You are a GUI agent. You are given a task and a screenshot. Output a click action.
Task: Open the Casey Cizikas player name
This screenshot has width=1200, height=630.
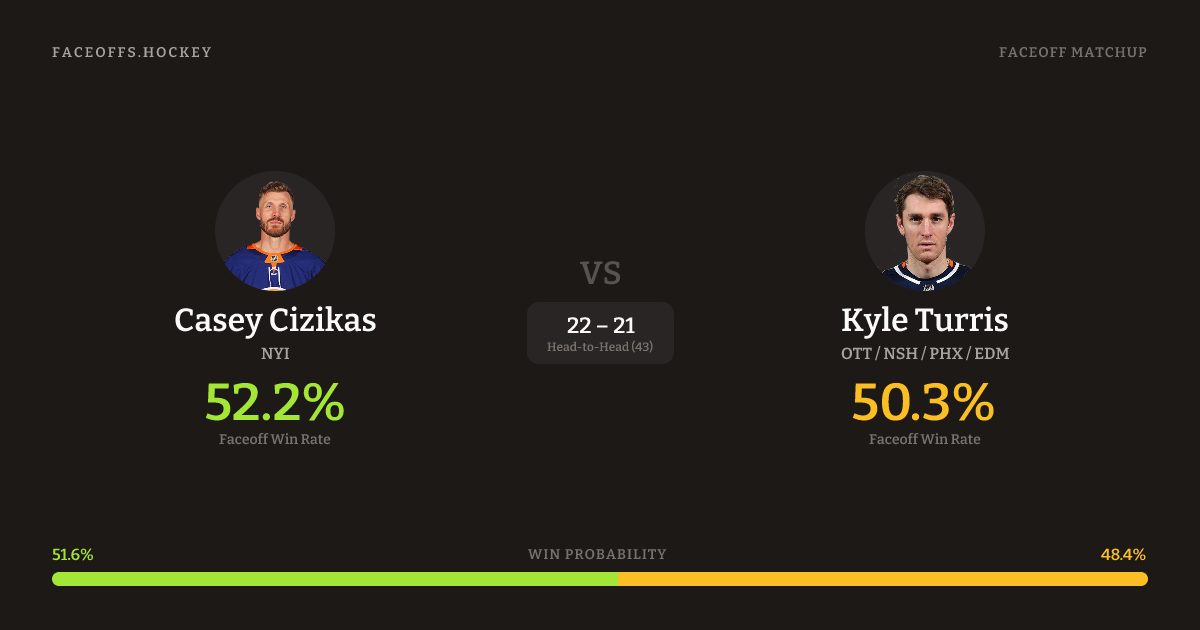[x=275, y=320]
